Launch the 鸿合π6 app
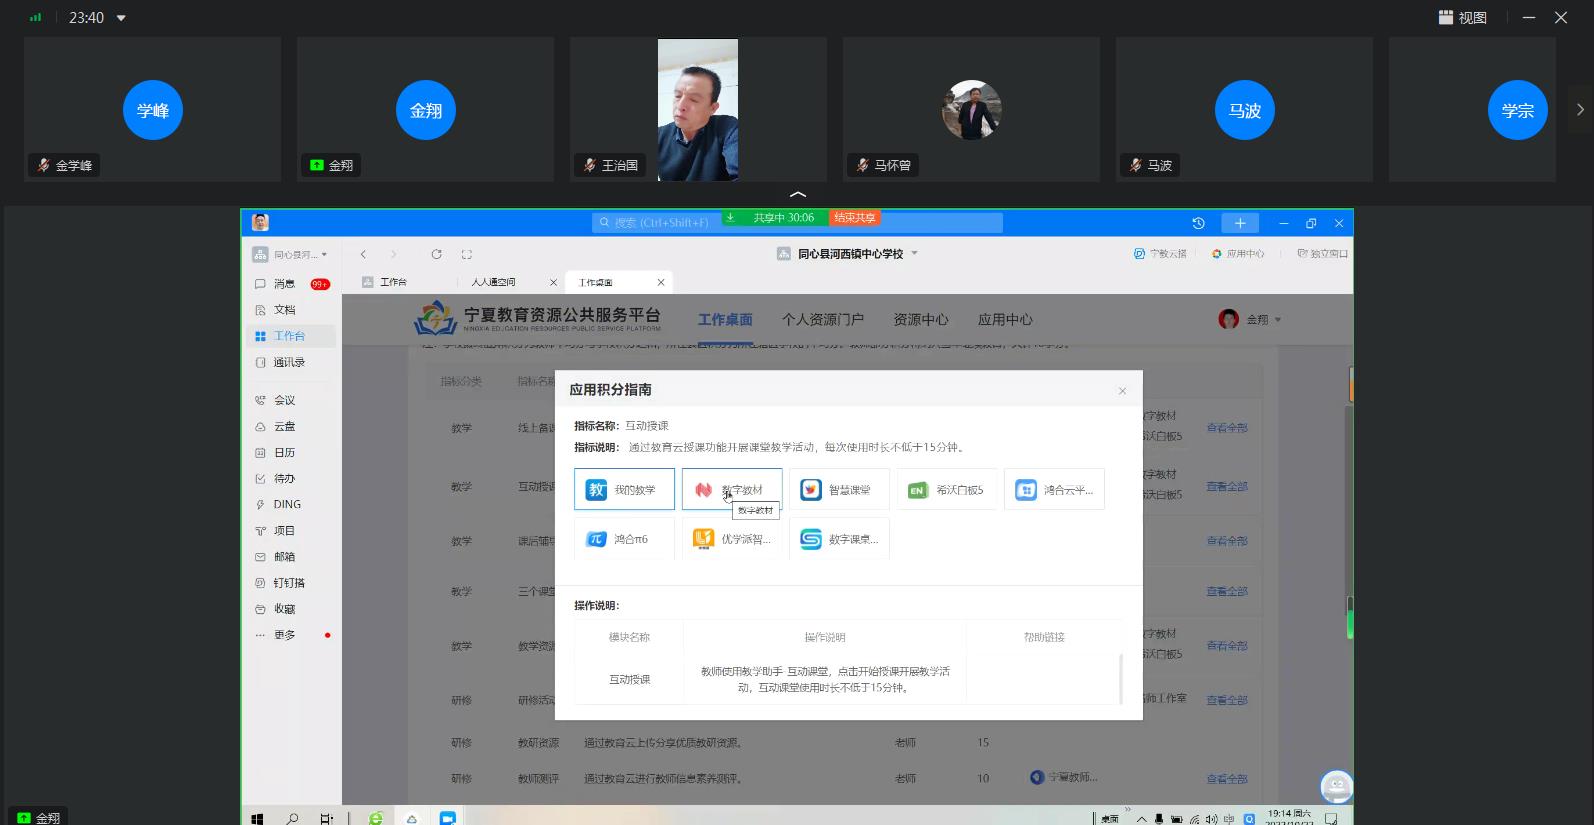1594x825 pixels. click(x=624, y=539)
